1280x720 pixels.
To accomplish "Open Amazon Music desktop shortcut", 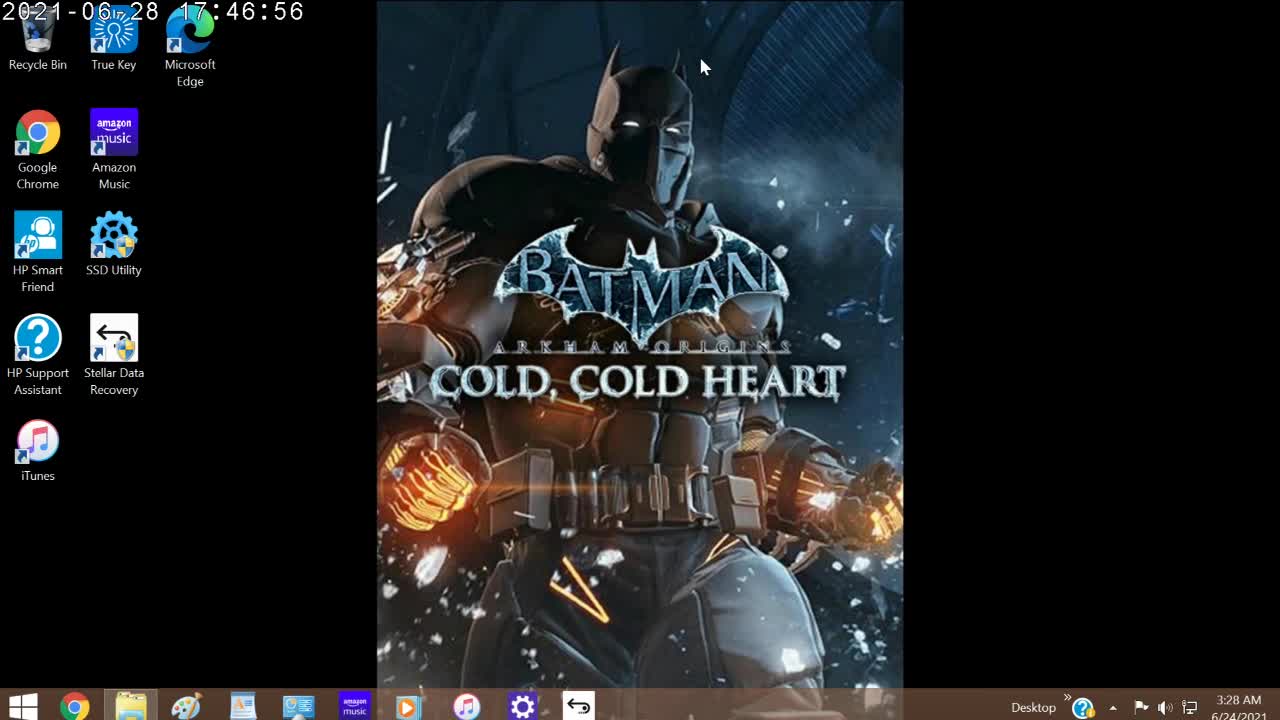I will [x=114, y=150].
